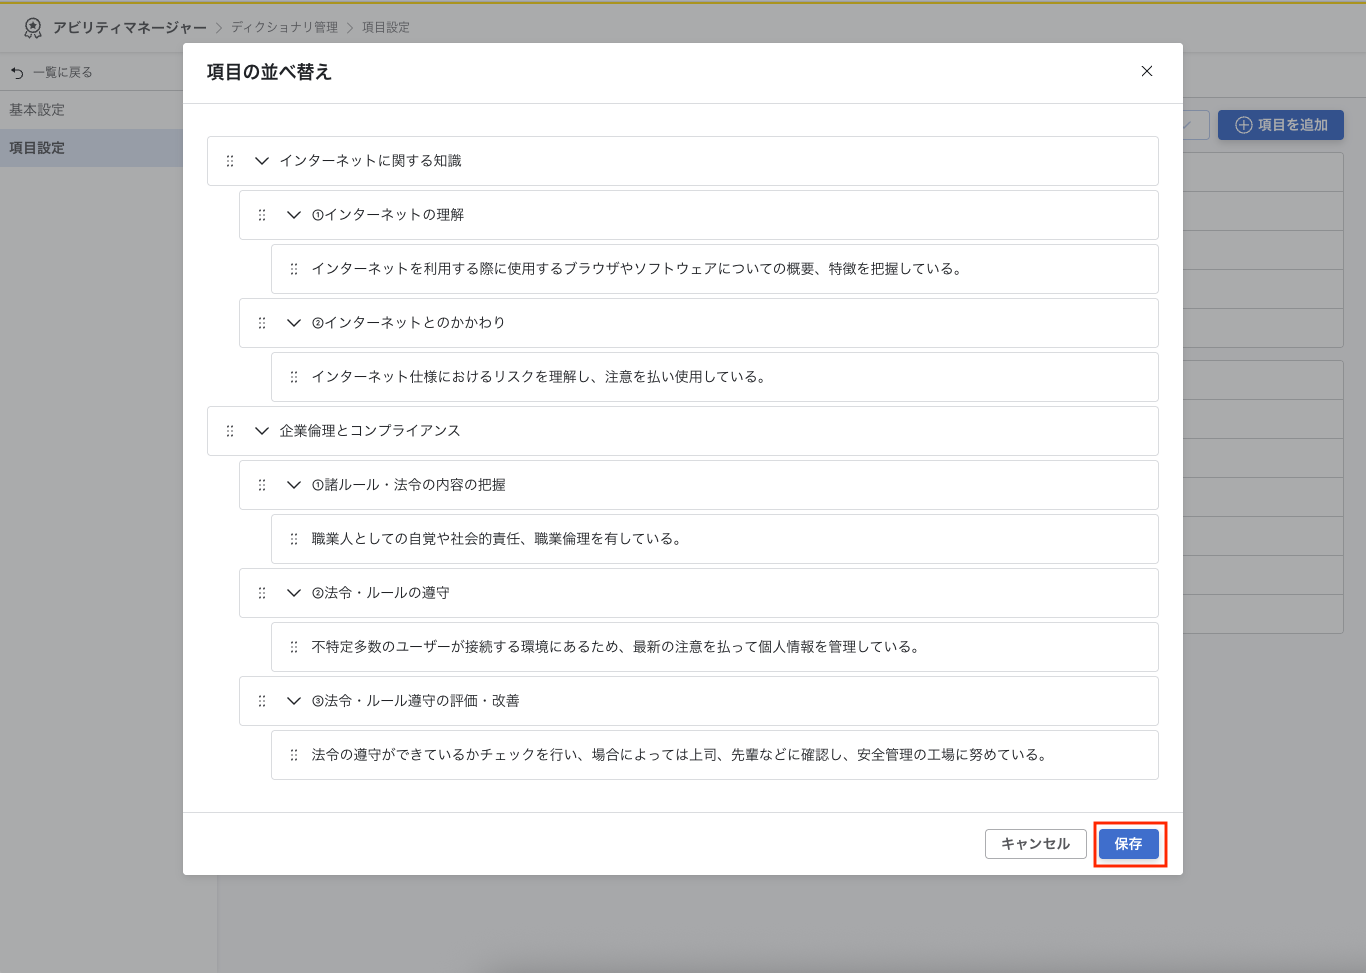Close the 項目の並べ替え dialog
The image size is (1366, 973).
coord(1147,71)
